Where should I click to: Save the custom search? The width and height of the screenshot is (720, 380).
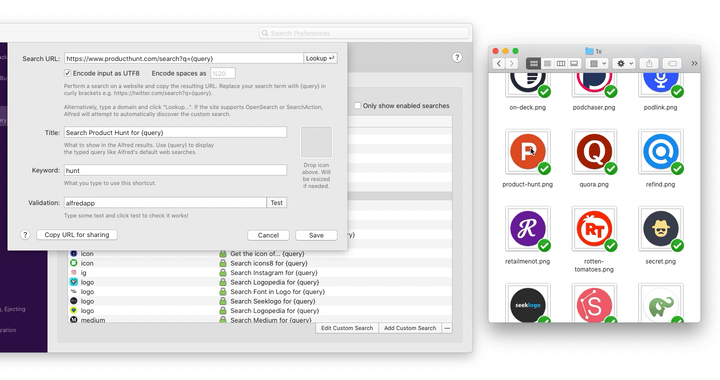[316, 235]
